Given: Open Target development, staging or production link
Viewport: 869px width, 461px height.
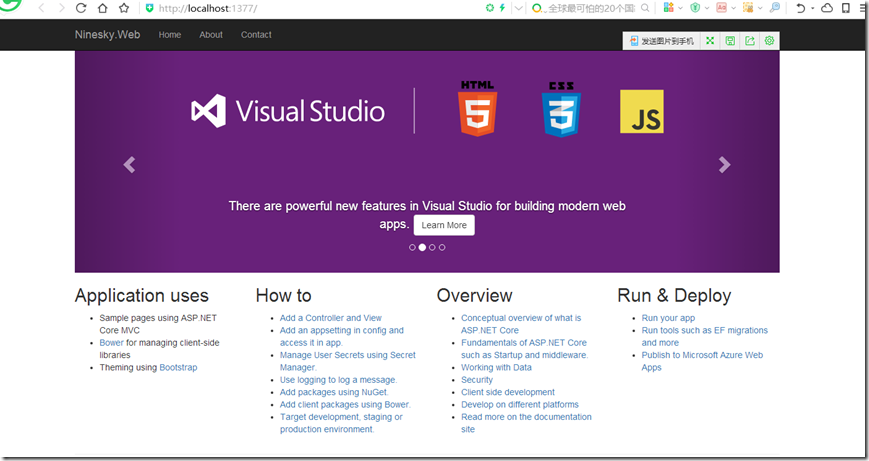Looking at the screenshot, I should click(x=341, y=423).
